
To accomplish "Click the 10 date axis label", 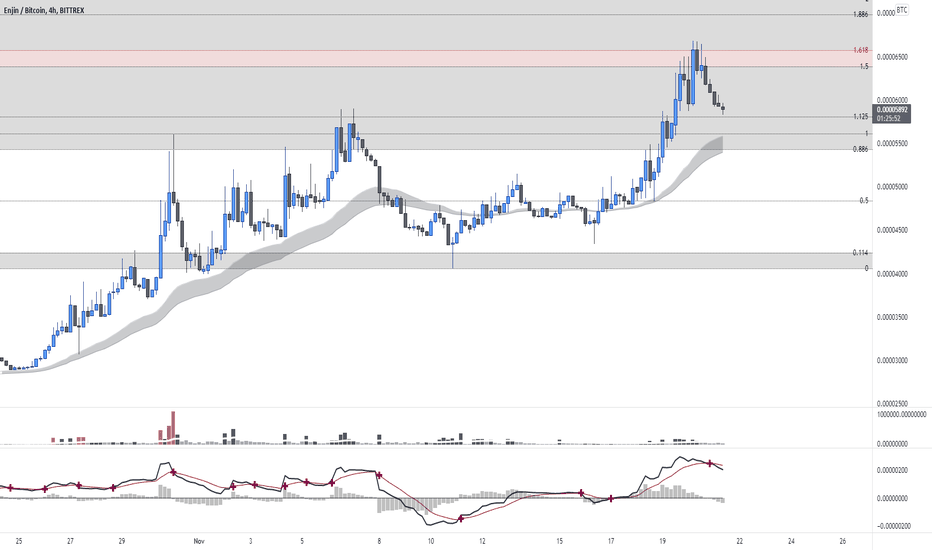I will tap(431, 542).
